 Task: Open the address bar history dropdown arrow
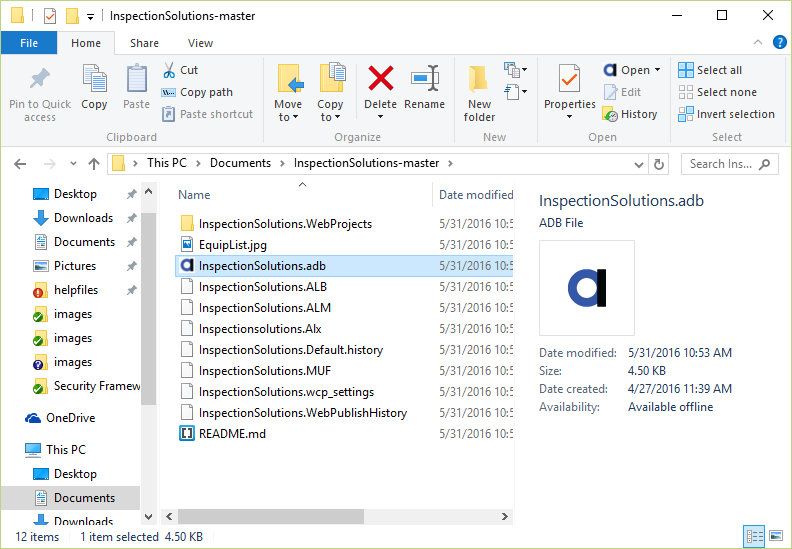pyautogui.click(x=638, y=165)
